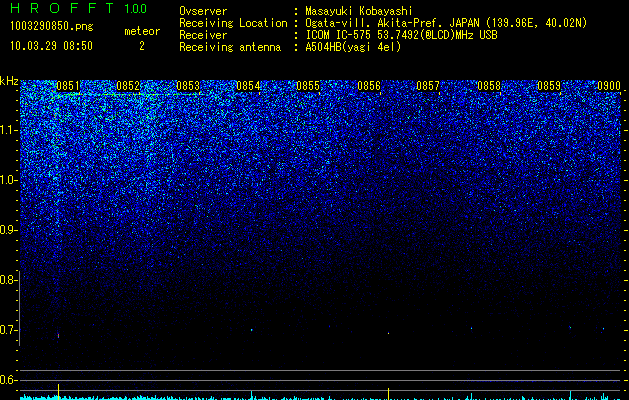The height and width of the screenshot is (400, 629).
Task: Click the 0.8 frequency axis label
Action: (8, 280)
